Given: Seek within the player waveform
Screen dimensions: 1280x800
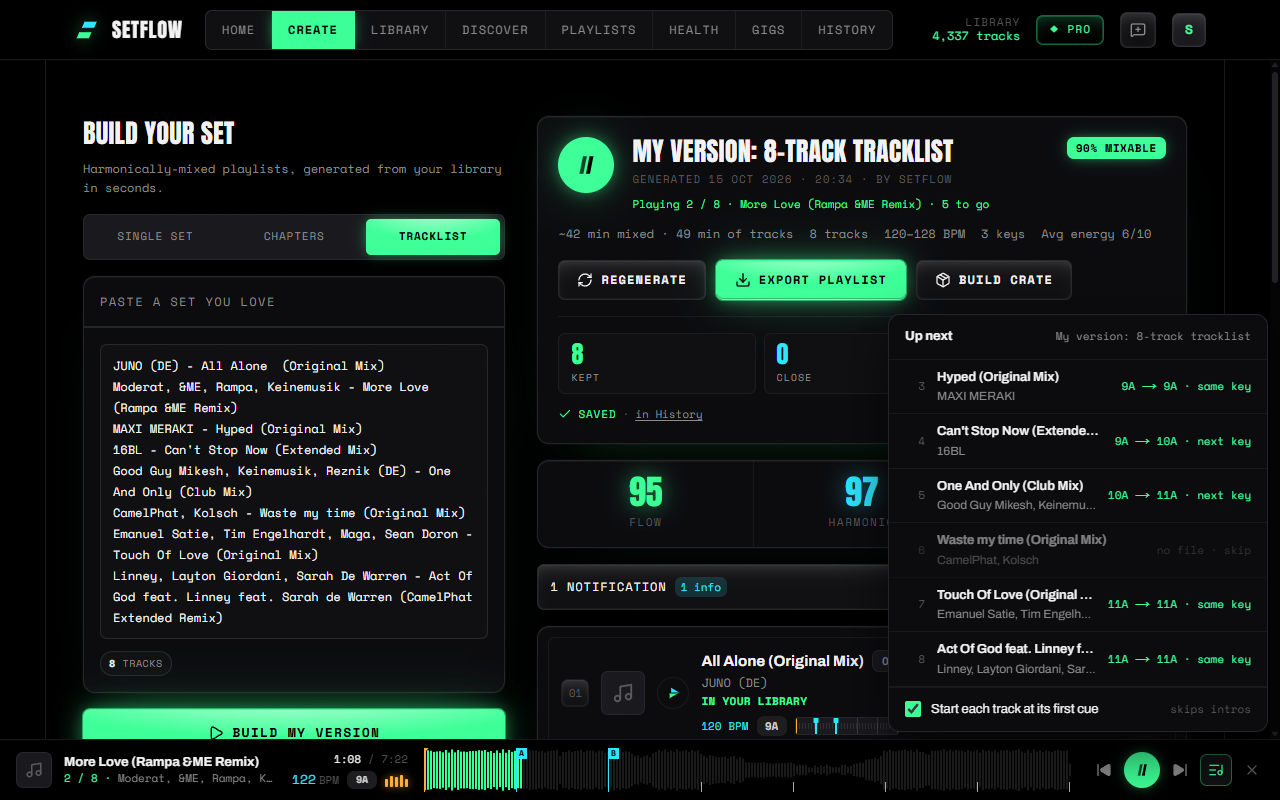Looking at the screenshot, I should (747, 771).
